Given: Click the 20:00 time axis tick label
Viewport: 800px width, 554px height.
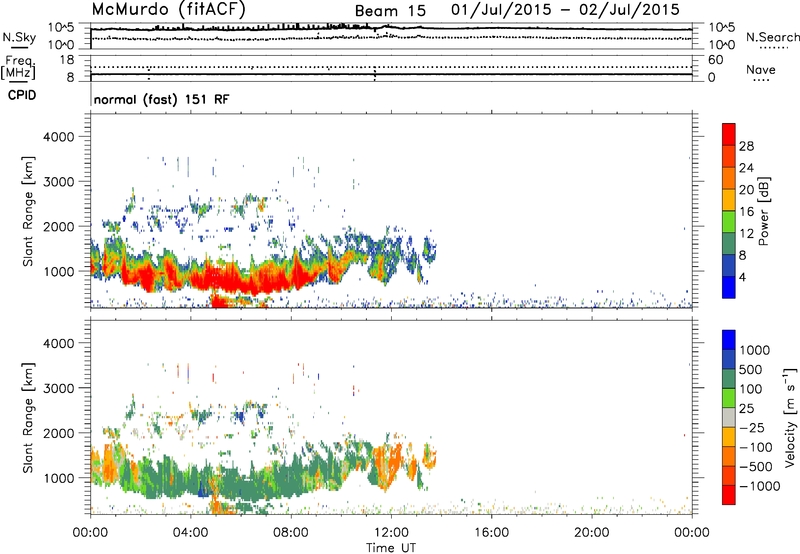Looking at the screenshot, I should point(591,533).
